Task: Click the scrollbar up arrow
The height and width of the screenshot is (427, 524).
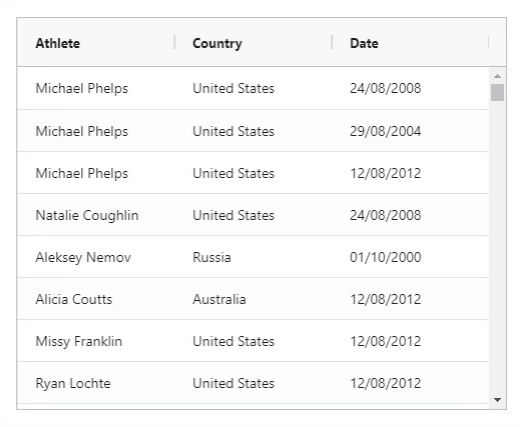Action: point(497,76)
